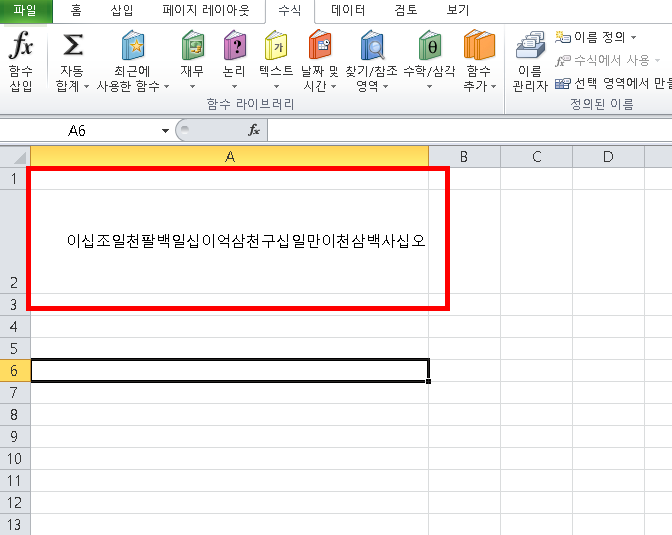Select row 1 header
The height and width of the screenshot is (535, 672).
coord(15,178)
